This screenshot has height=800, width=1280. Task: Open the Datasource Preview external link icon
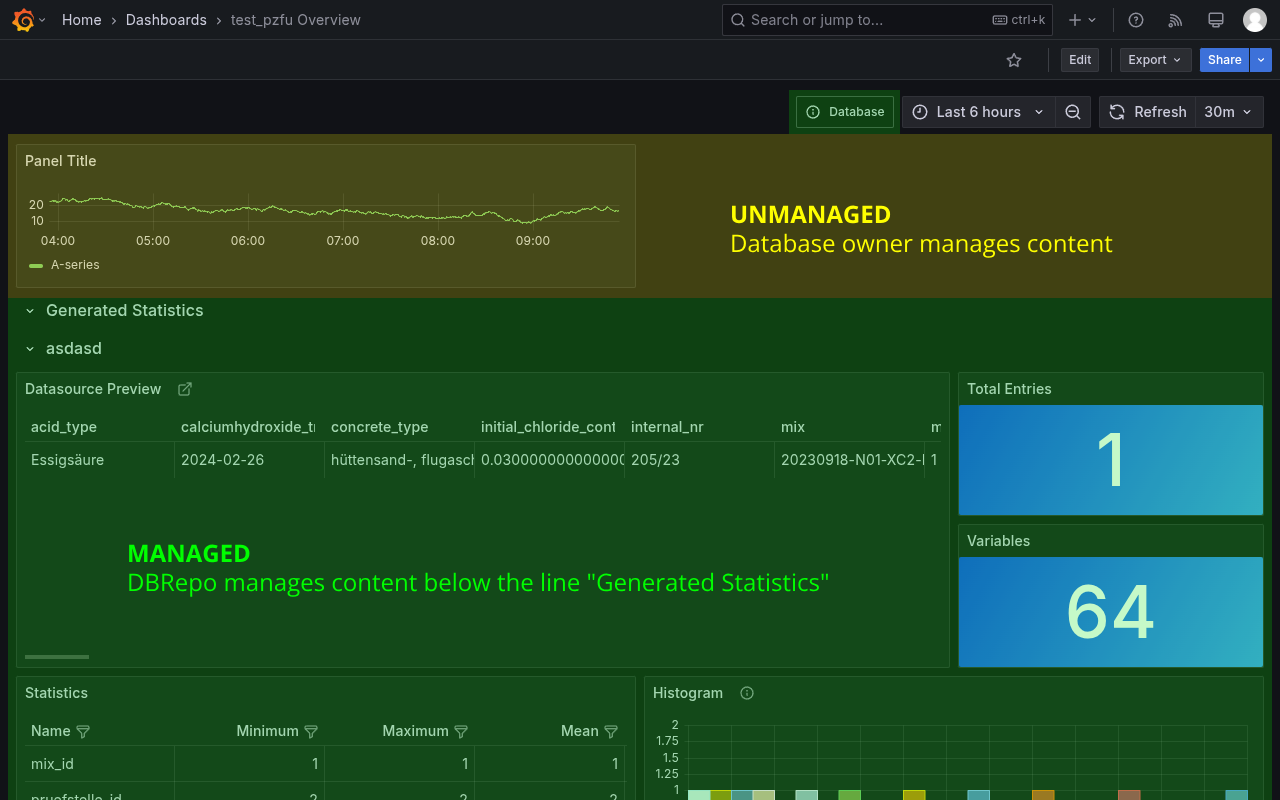185,389
